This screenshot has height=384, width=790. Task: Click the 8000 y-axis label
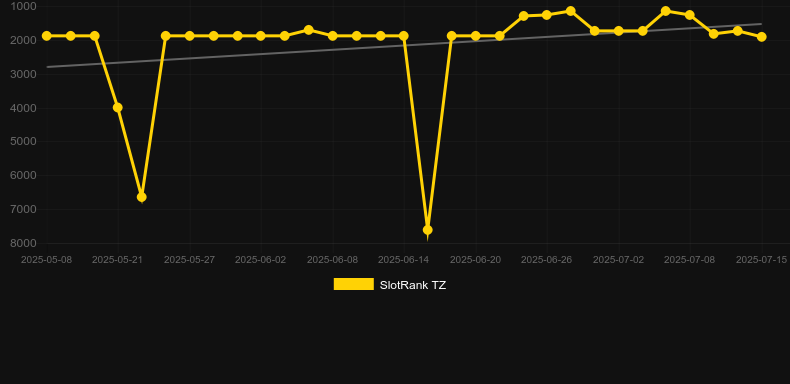(x=23, y=243)
